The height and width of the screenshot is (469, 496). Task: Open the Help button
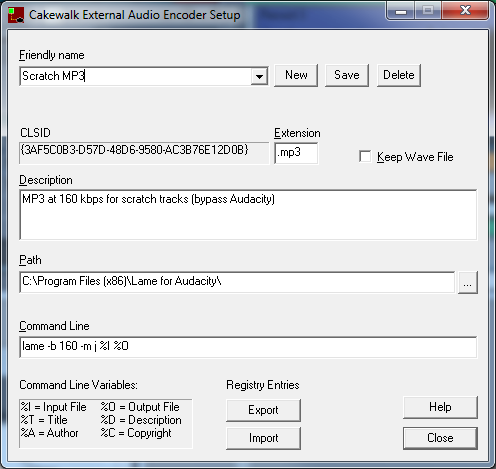(440, 407)
